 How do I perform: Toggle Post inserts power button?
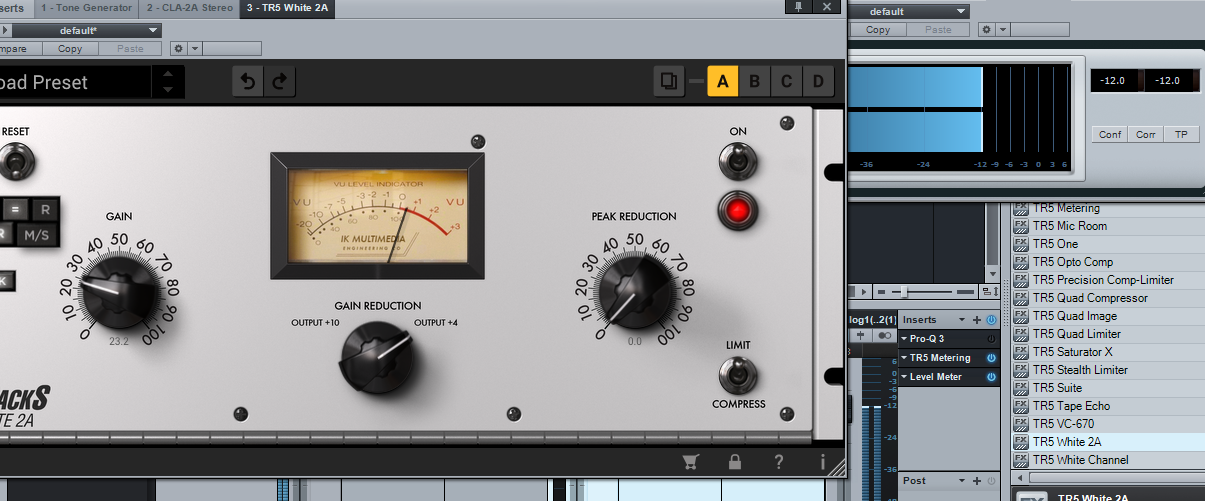click(x=991, y=481)
